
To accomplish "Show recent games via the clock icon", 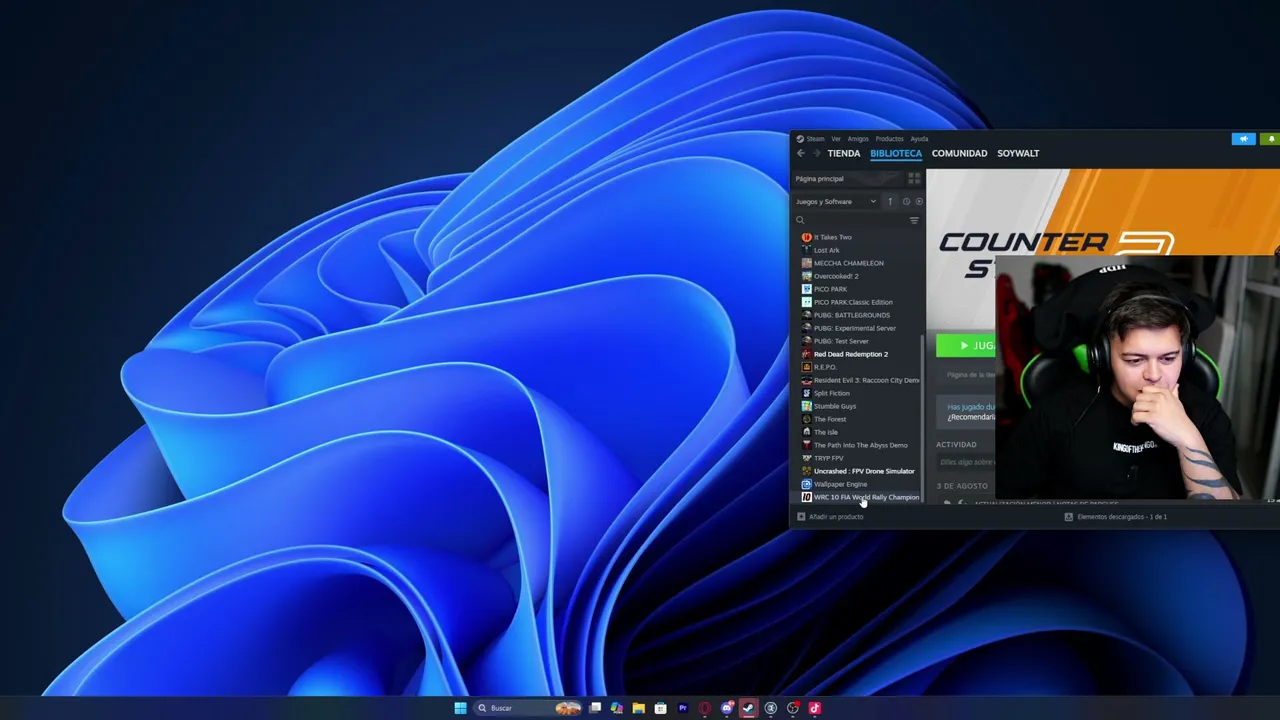I will 906,201.
